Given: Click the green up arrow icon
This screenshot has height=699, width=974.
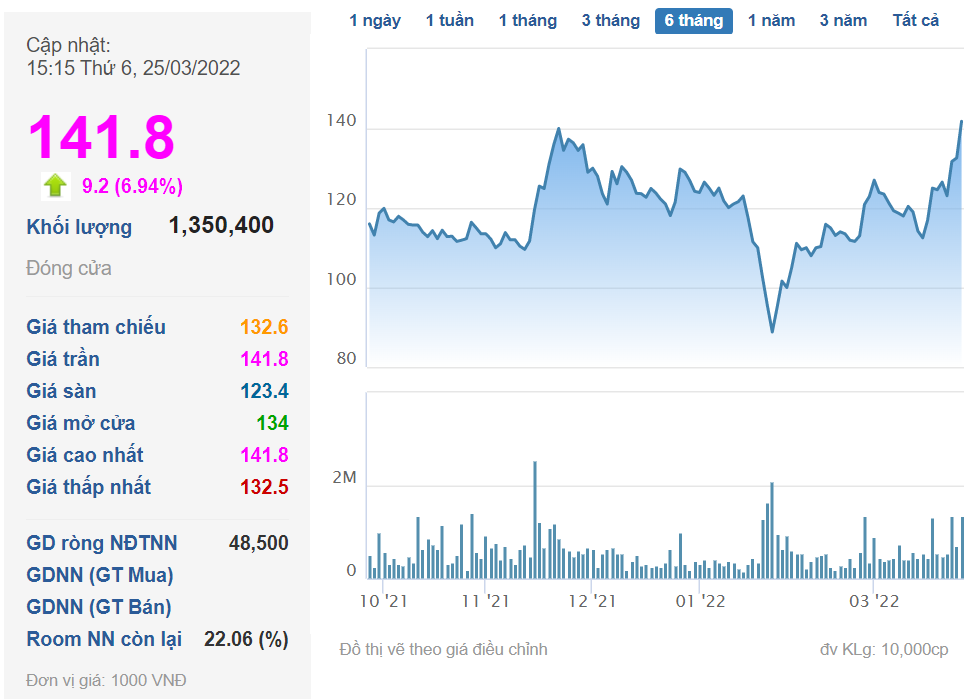Looking at the screenshot, I should (x=55, y=185).
